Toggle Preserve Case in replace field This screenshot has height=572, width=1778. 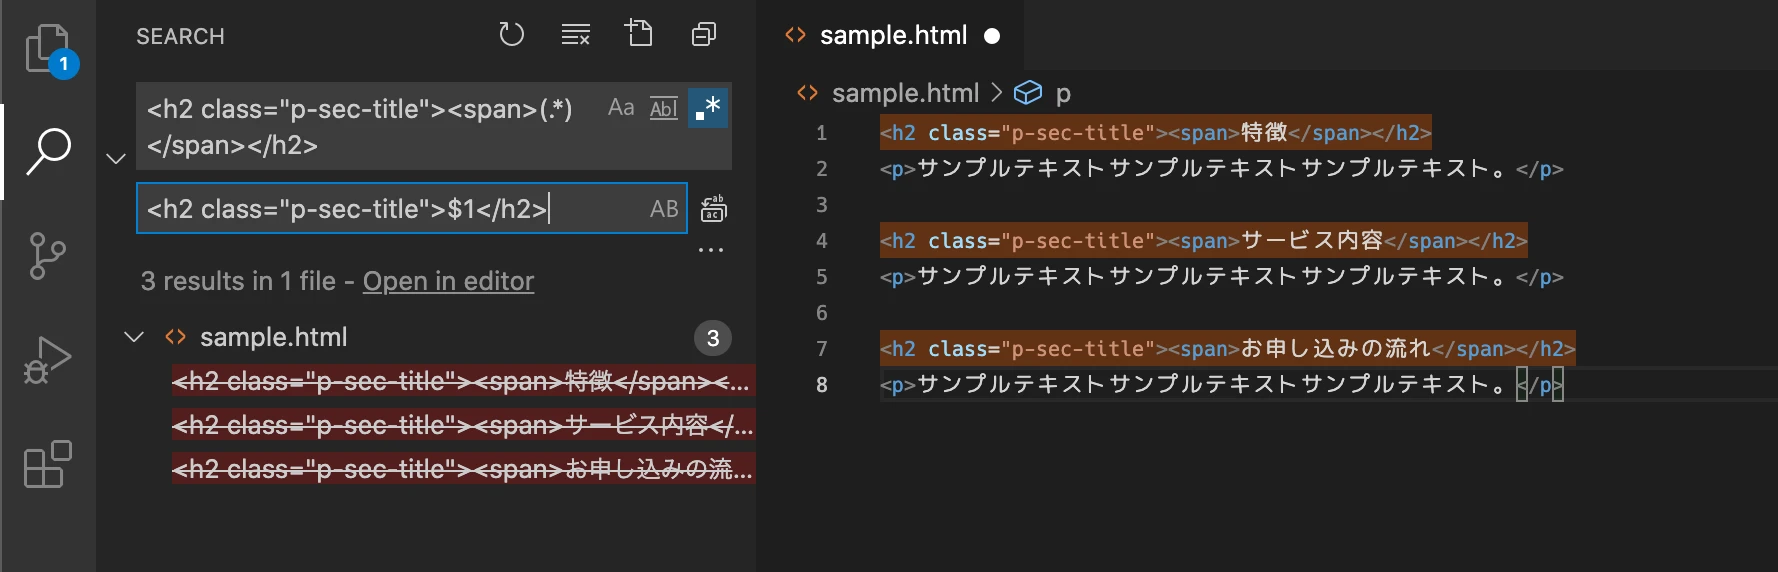coord(664,209)
